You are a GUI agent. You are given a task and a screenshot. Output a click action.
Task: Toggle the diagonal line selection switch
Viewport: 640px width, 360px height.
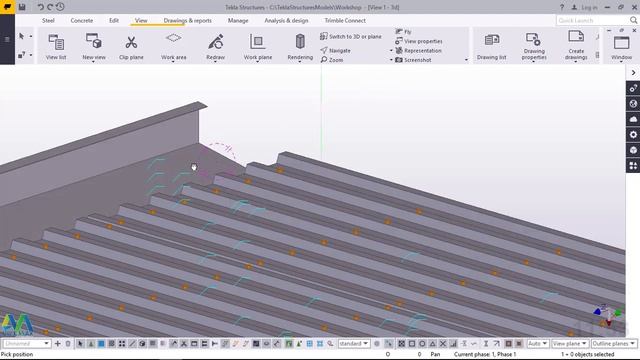(x=132, y=344)
